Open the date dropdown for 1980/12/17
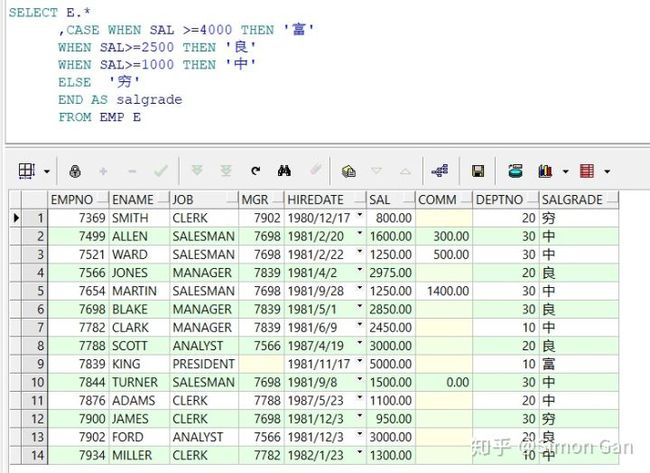 point(359,215)
